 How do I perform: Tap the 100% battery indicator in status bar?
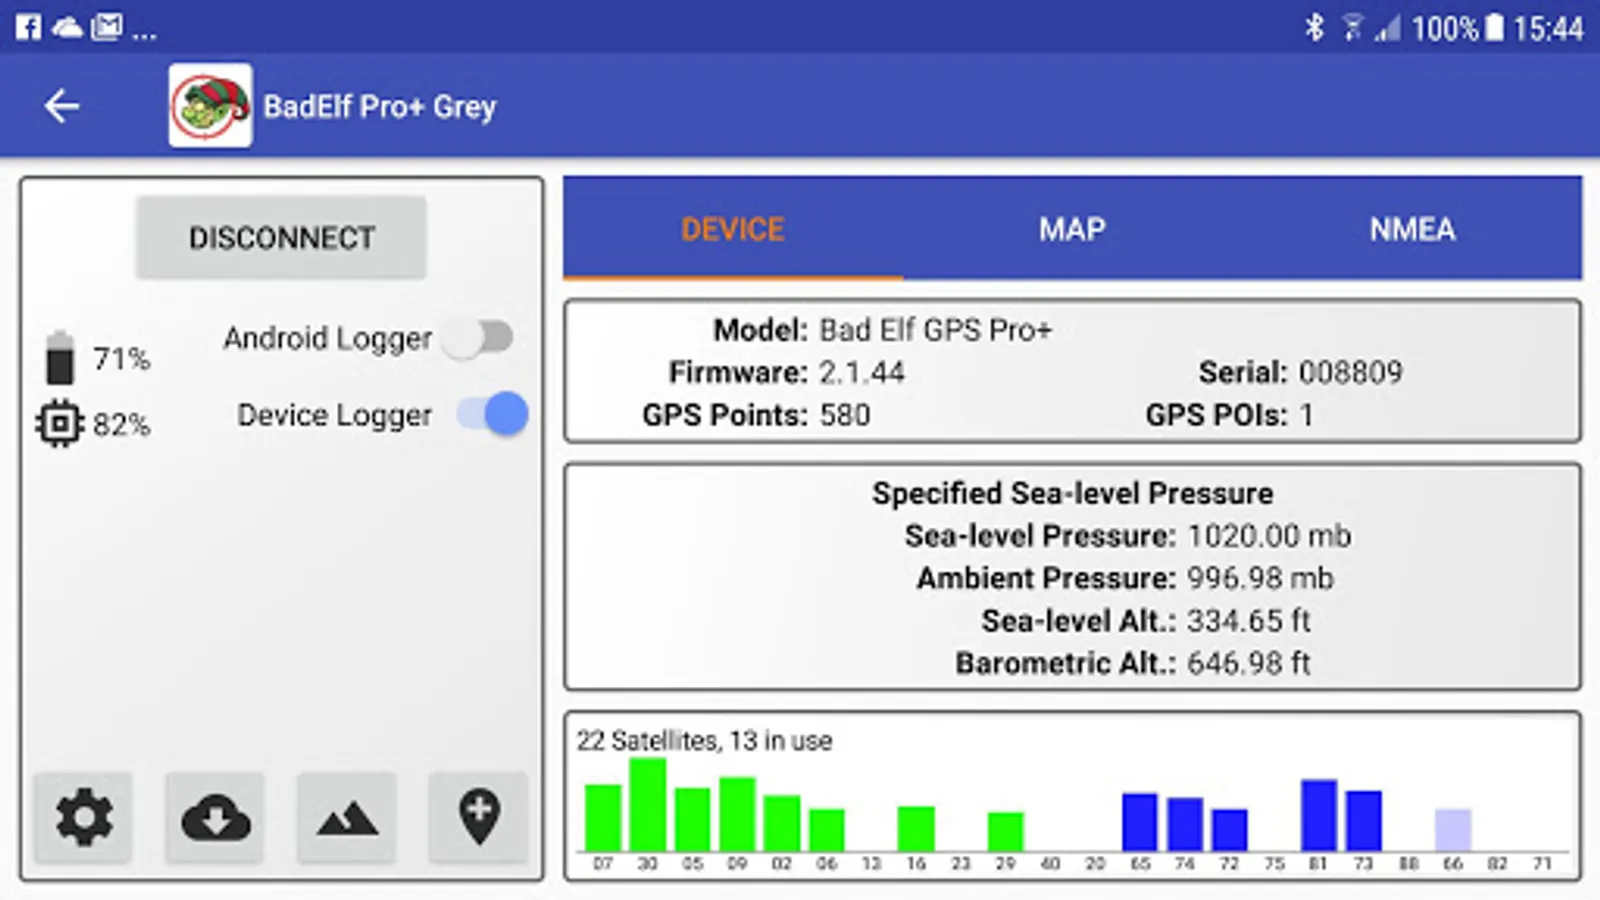(x=1457, y=27)
